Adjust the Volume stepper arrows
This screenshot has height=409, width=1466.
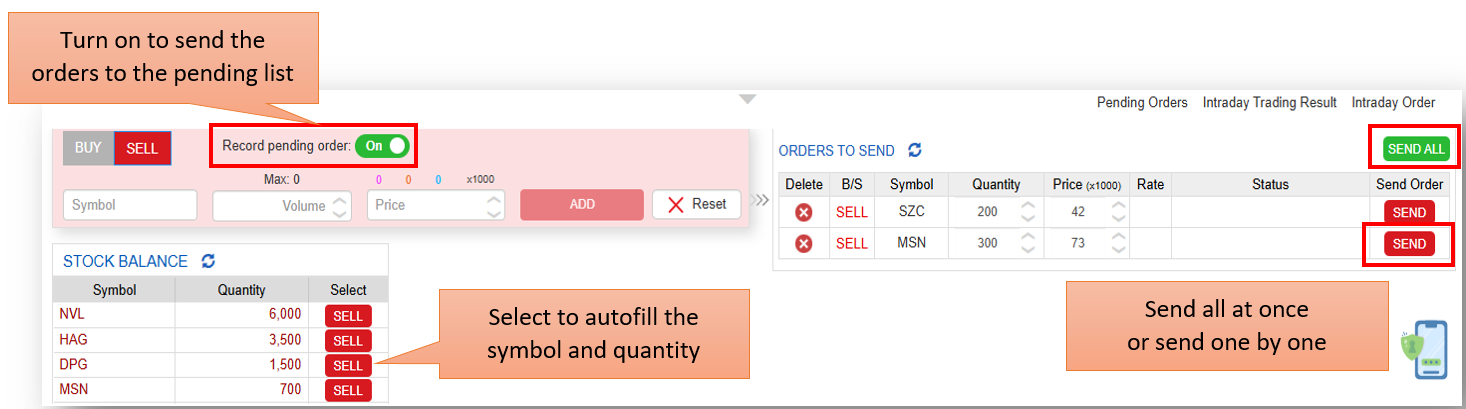click(x=340, y=206)
